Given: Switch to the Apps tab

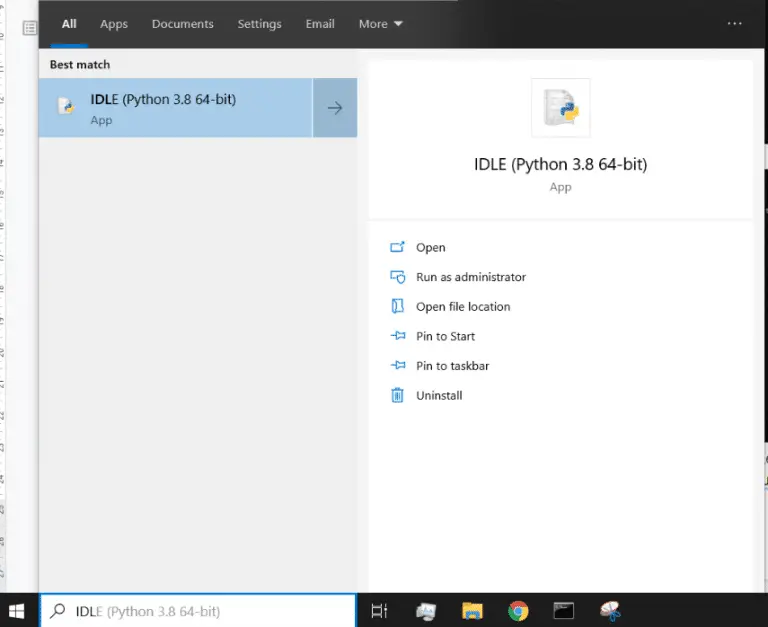Looking at the screenshot, I should [114, 24].
